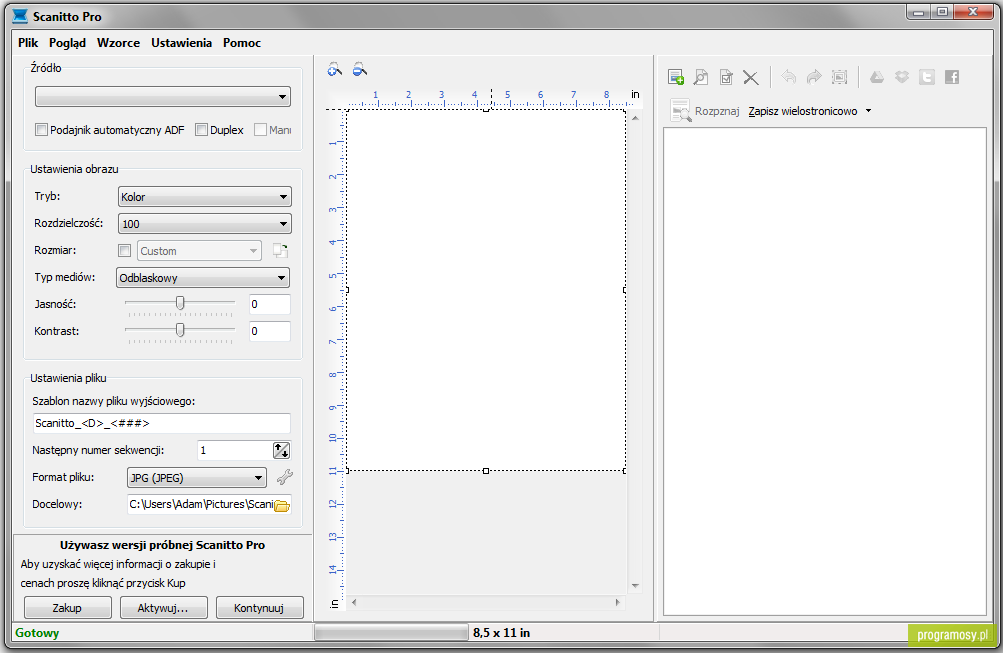The height and width of the screenshot is (653, 1003).
Task: Click the crop to selection icon
Action: [x=839, y=77]
